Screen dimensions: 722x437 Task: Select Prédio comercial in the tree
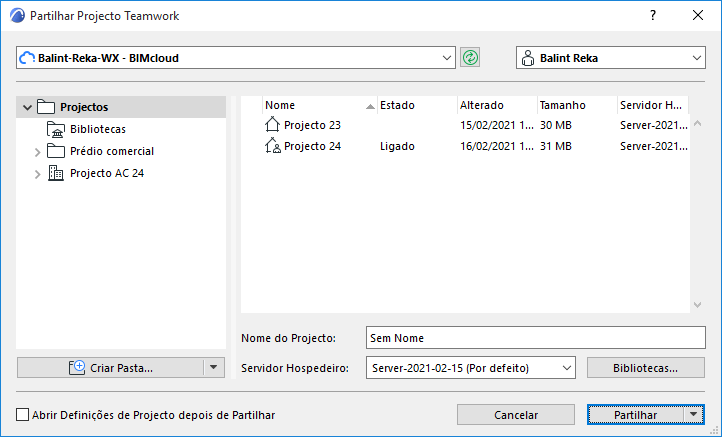coord(112,151)
